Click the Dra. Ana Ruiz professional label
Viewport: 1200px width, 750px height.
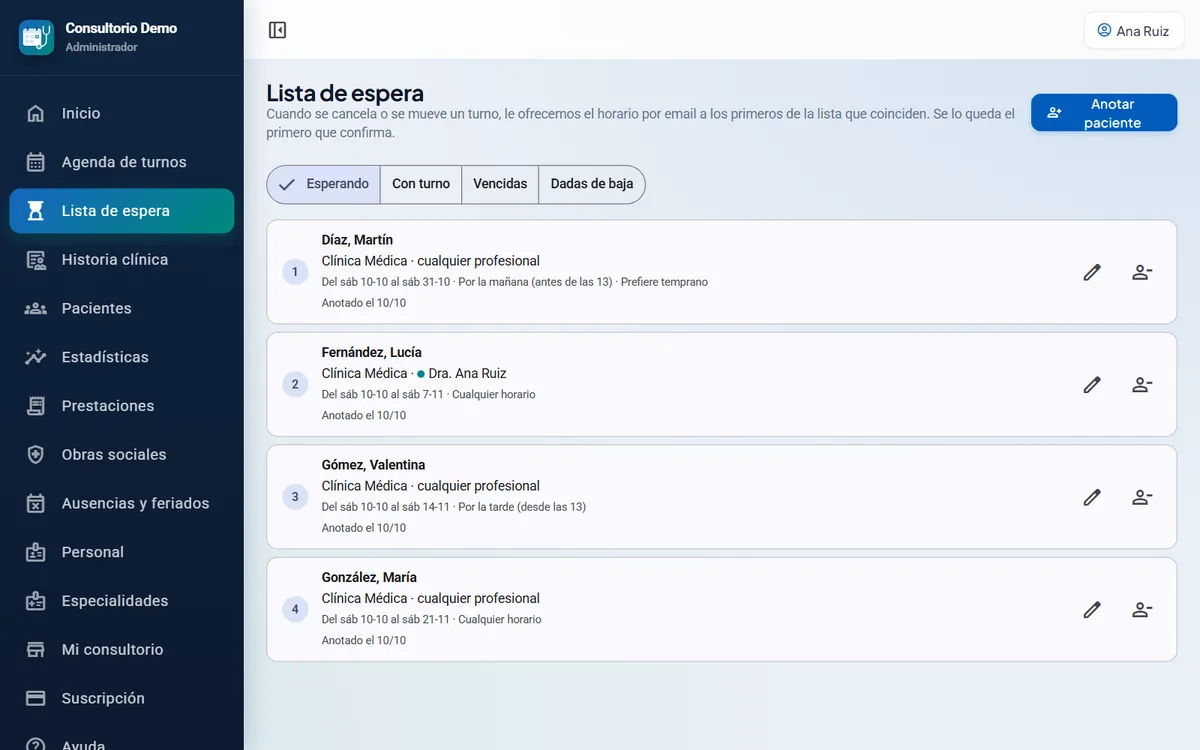coord(467,373)
